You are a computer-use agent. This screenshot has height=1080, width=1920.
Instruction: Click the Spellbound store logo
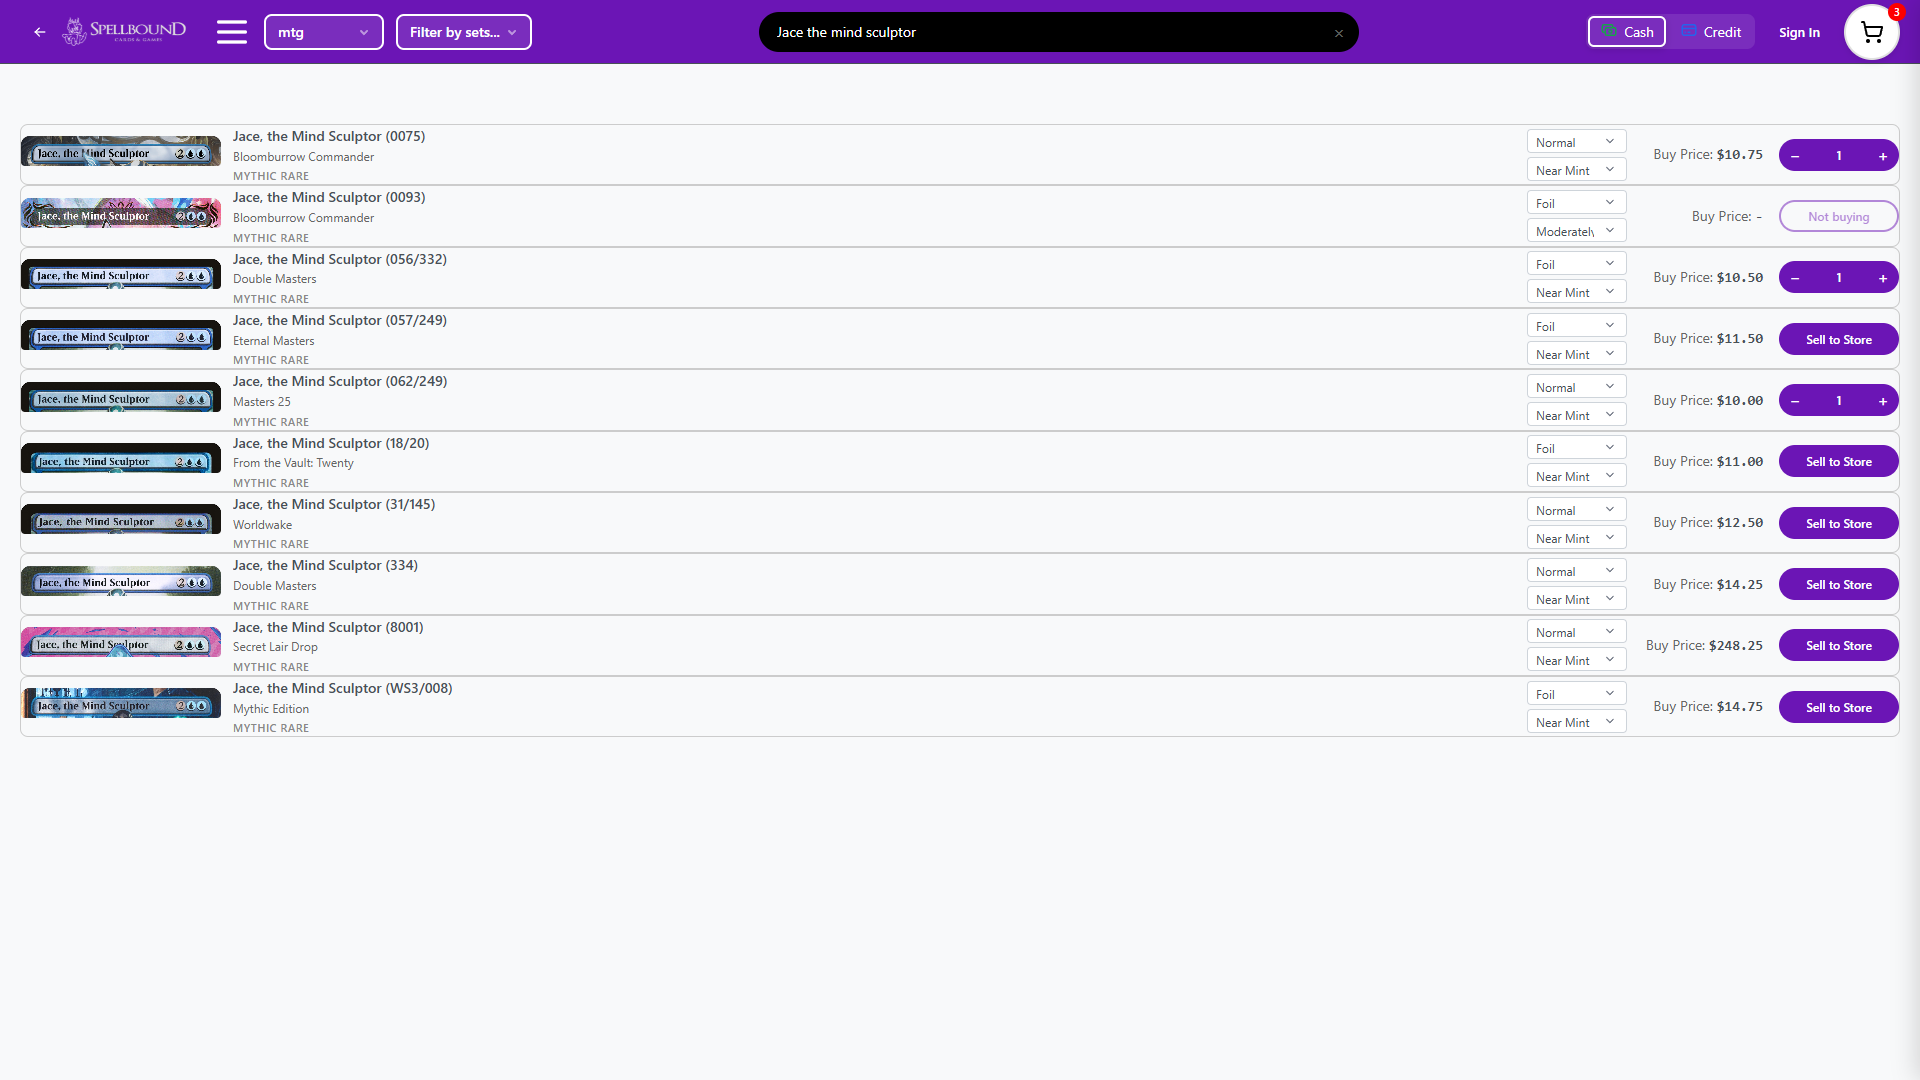[123, 31]
